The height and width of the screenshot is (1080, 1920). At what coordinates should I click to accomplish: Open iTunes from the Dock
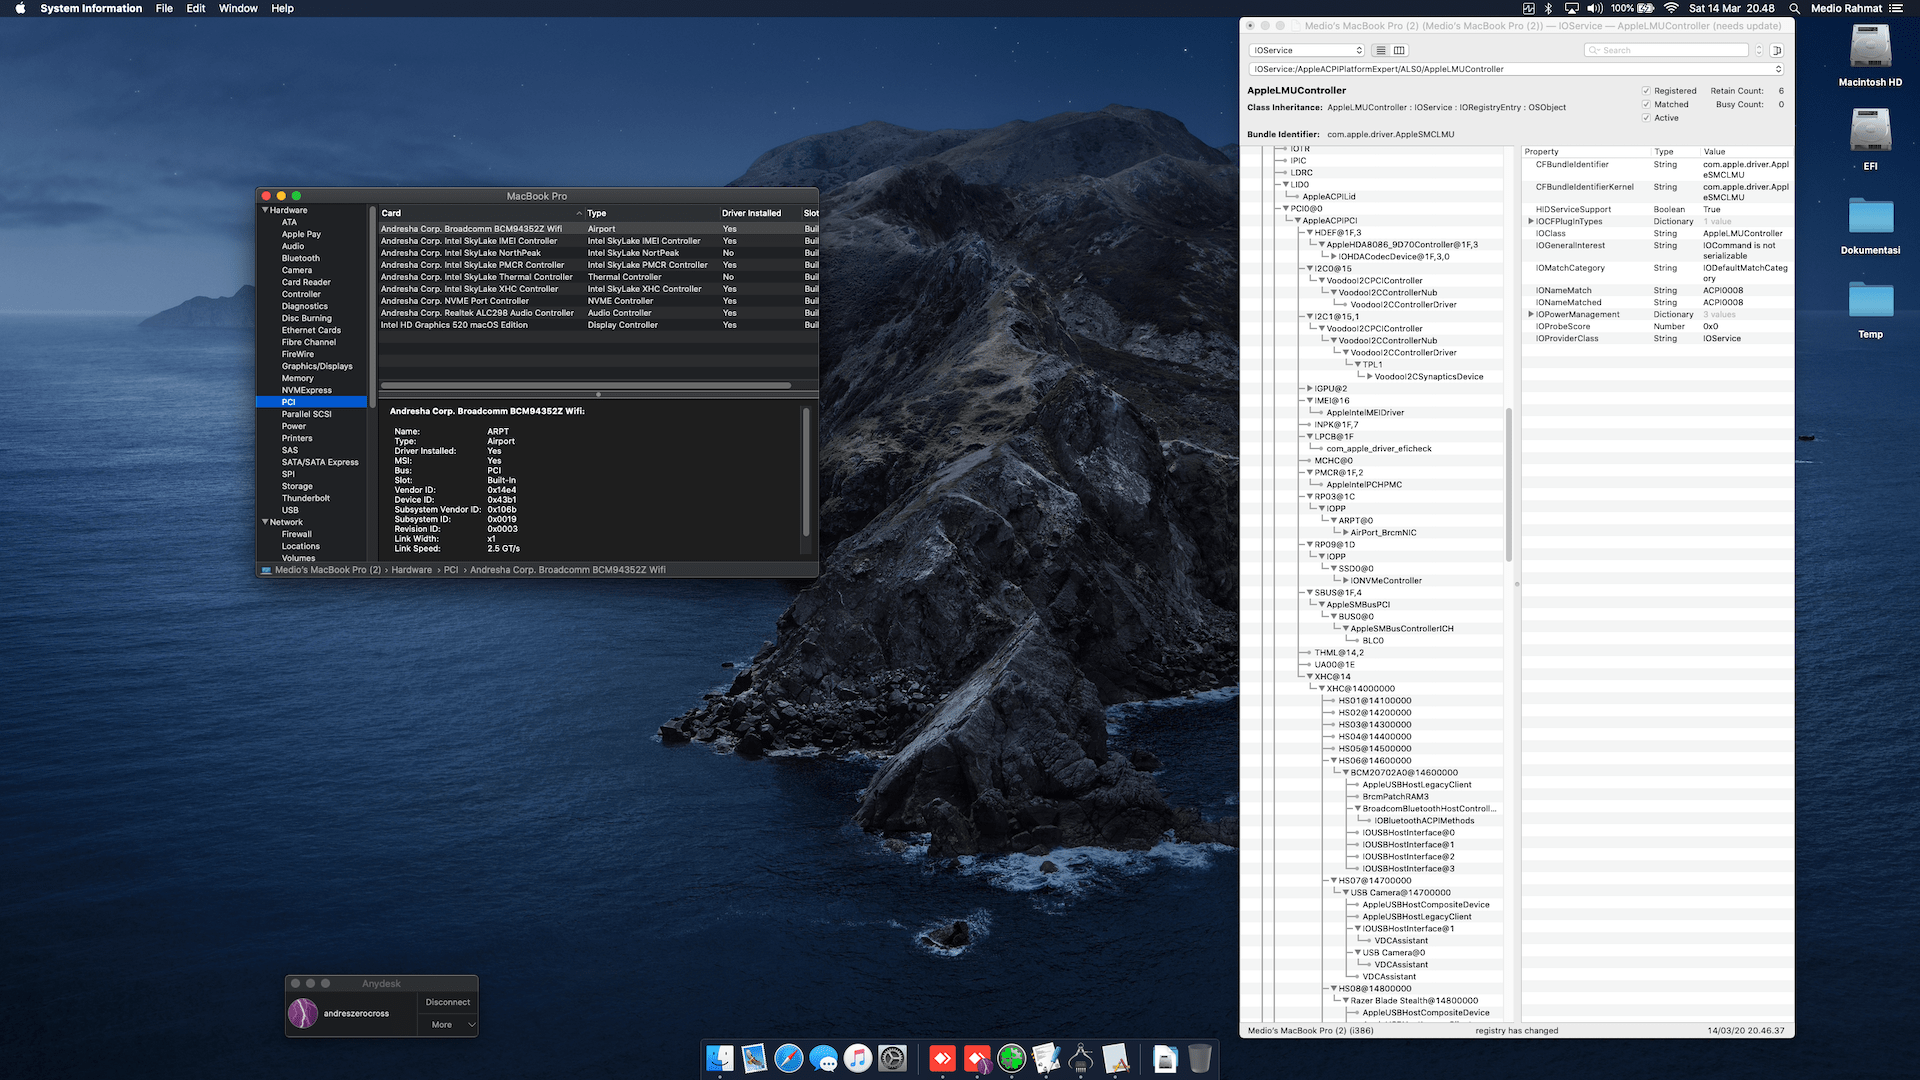tap(858, 1058)
